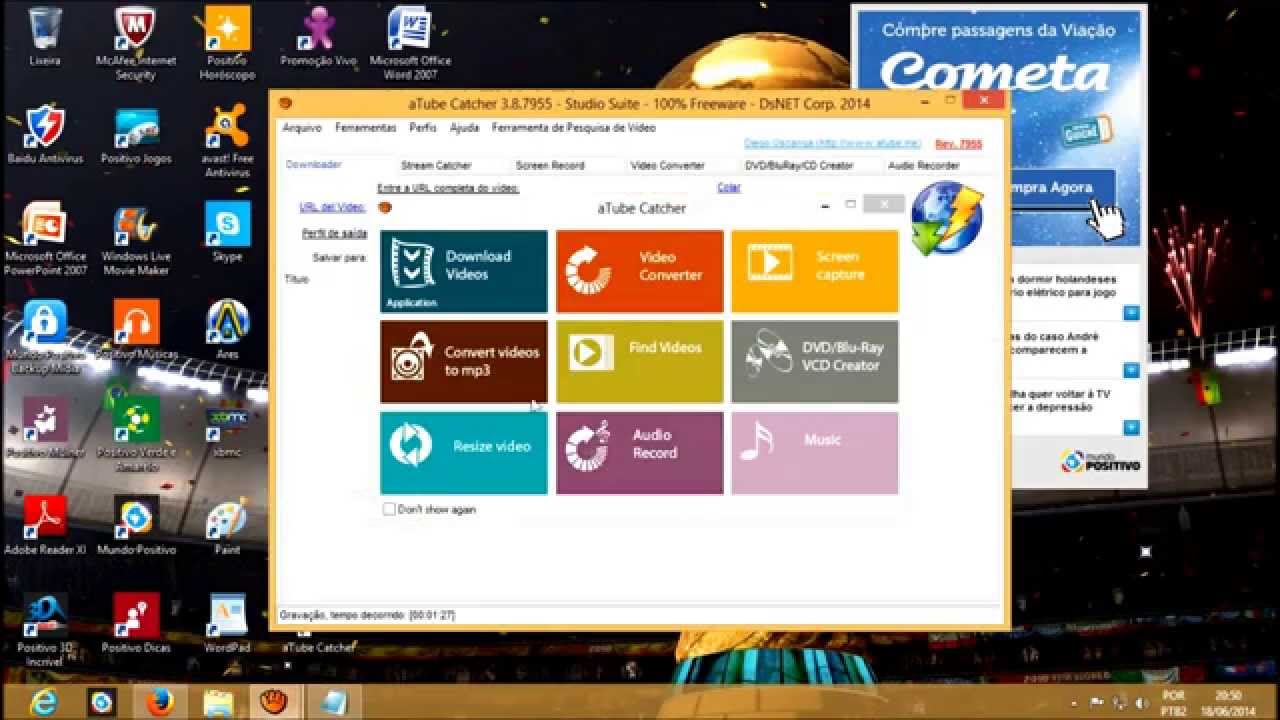Switch to the Video Converter tab

[668, 166]
